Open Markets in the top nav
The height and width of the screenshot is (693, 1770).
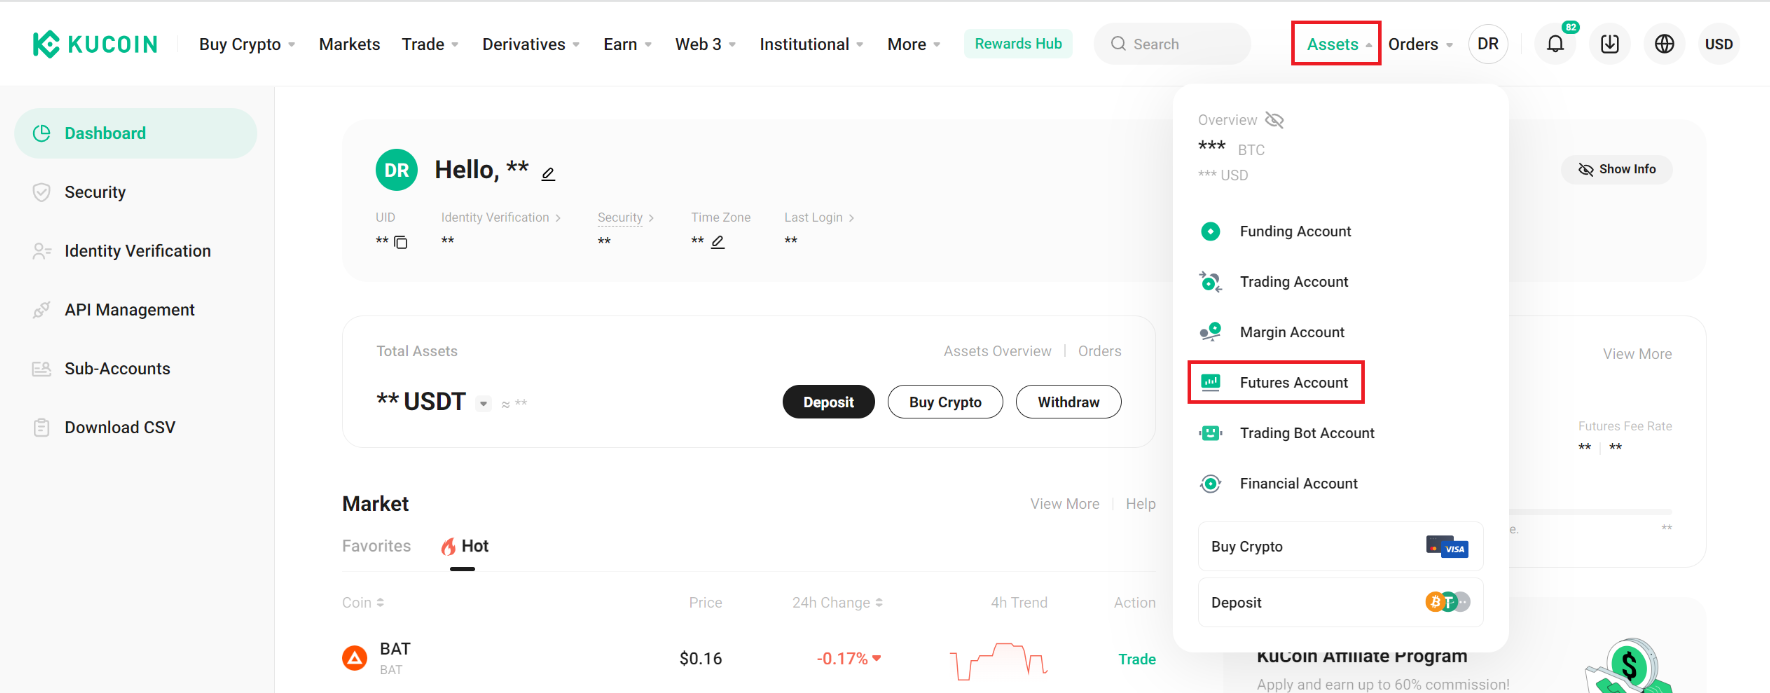click(x=349, y=44)
